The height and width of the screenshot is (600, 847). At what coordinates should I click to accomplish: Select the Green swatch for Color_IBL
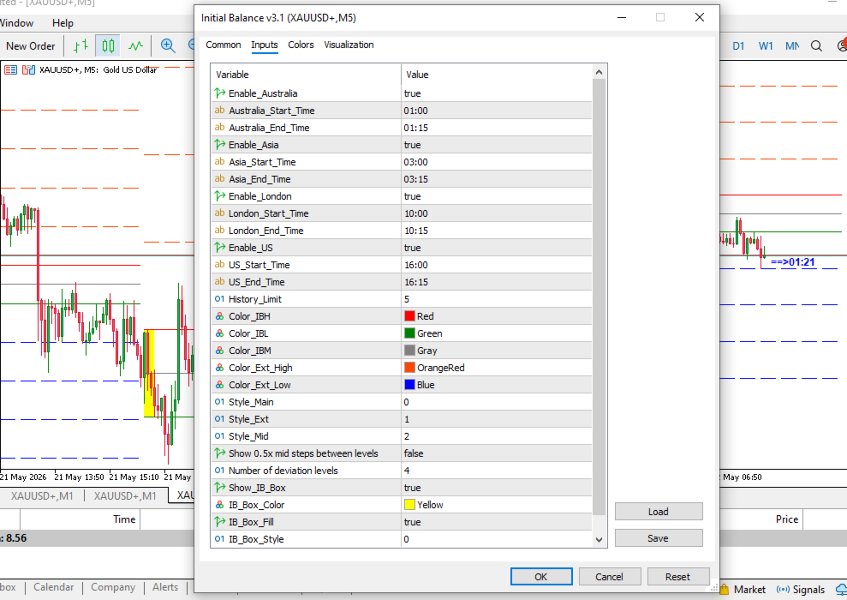(409, 333)
